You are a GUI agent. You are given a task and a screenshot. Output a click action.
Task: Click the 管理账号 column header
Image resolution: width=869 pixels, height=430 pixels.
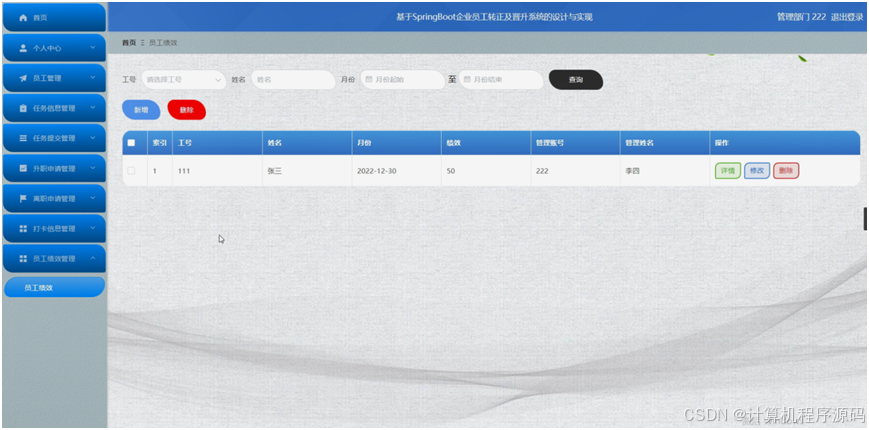[x=575, y=143]
